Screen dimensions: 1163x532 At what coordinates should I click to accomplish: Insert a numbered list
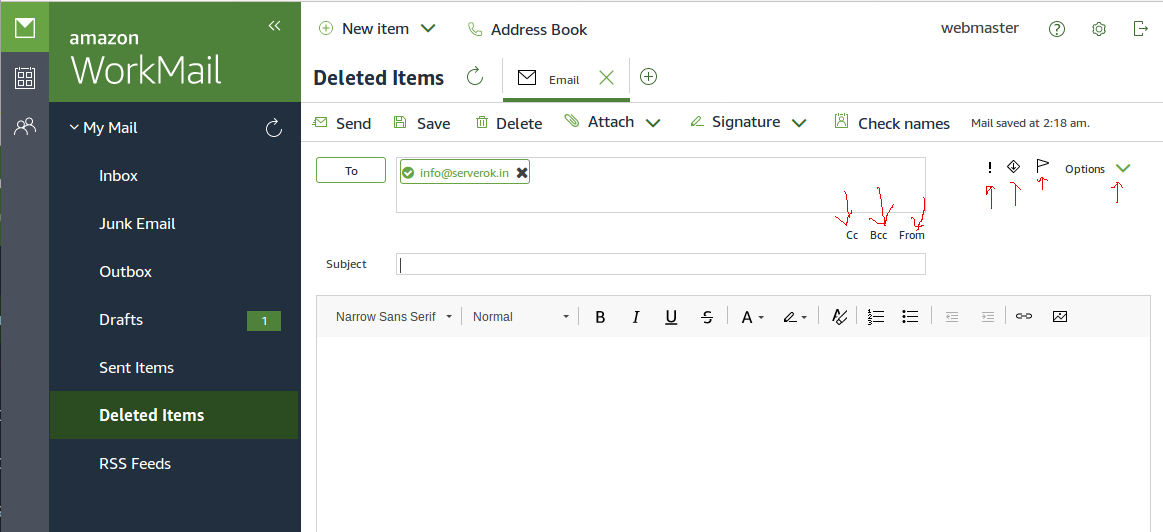coord(876,317)
